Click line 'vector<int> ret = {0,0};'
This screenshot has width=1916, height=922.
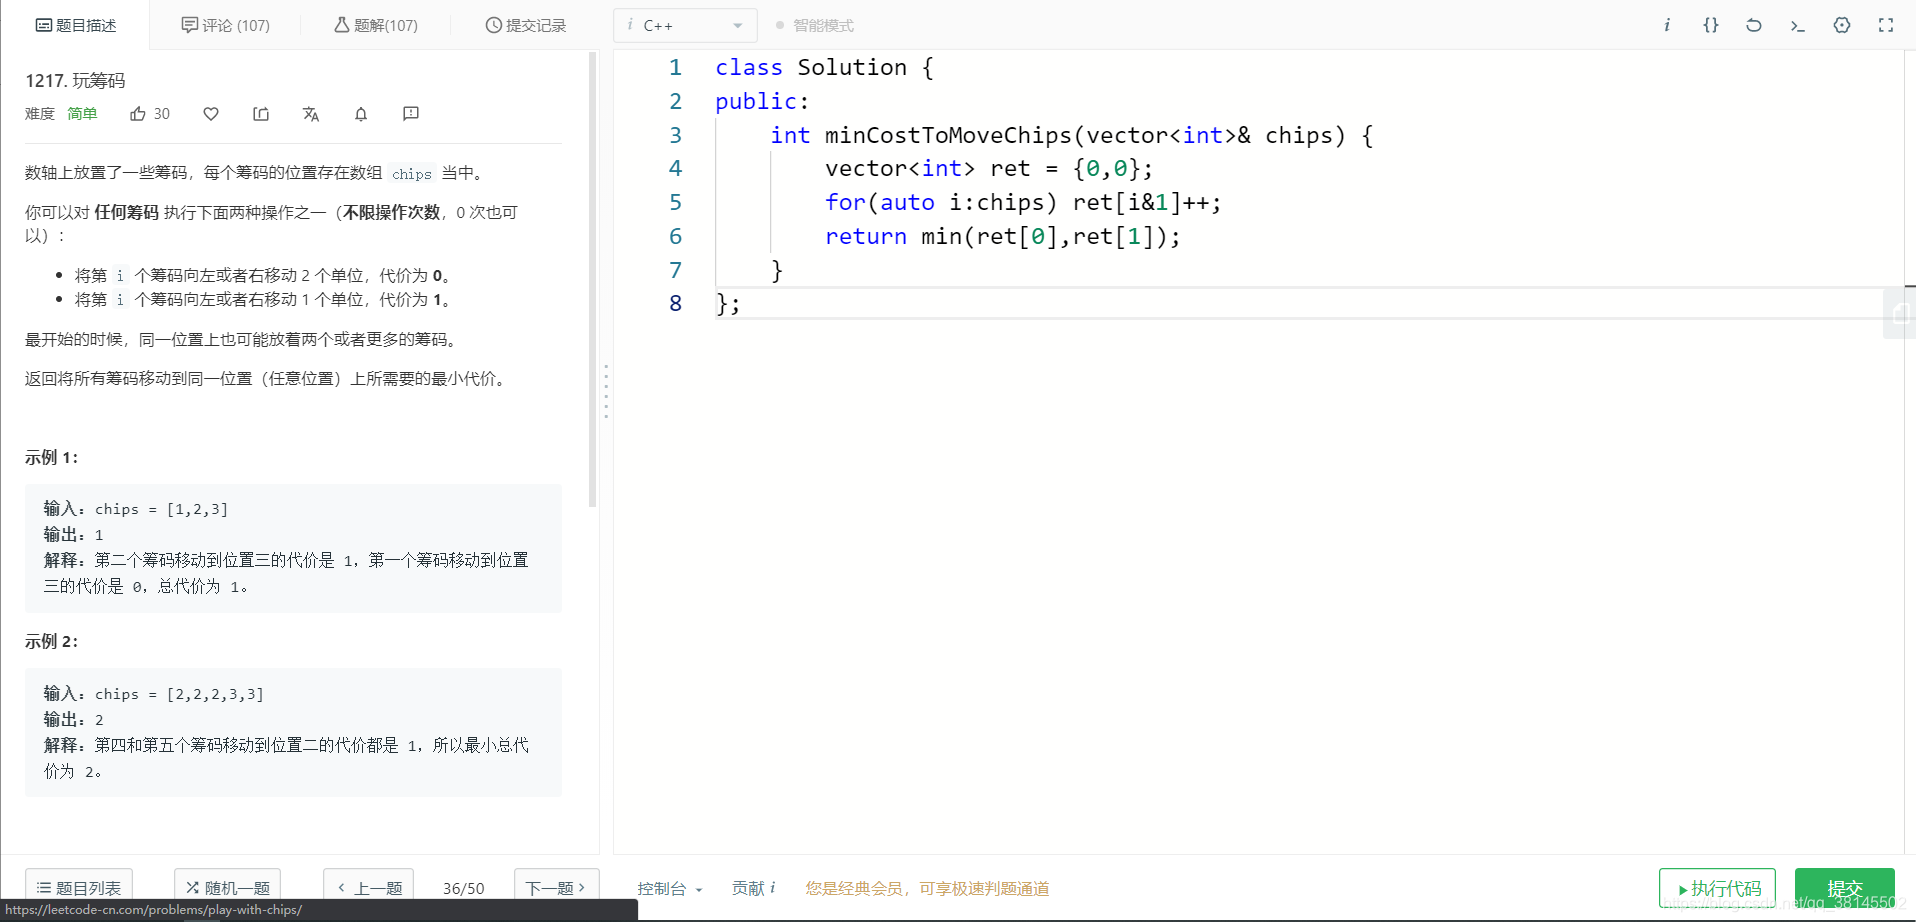988,168
